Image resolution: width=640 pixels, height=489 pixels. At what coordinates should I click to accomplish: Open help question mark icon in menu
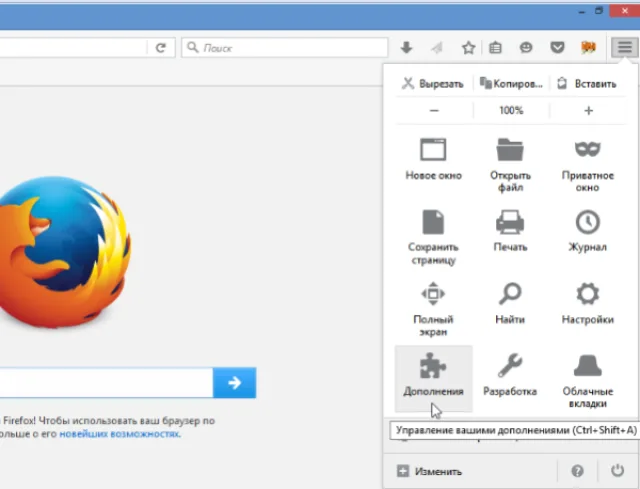tap(577, 471)
